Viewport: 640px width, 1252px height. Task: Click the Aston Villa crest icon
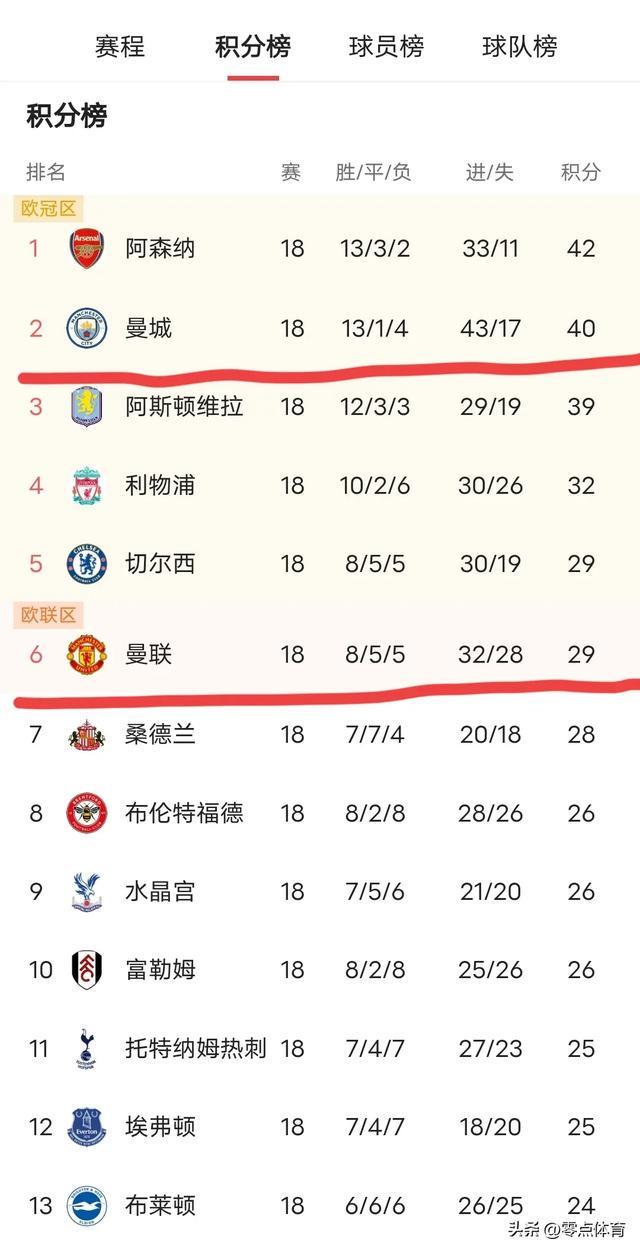click(x=88, y=406)
